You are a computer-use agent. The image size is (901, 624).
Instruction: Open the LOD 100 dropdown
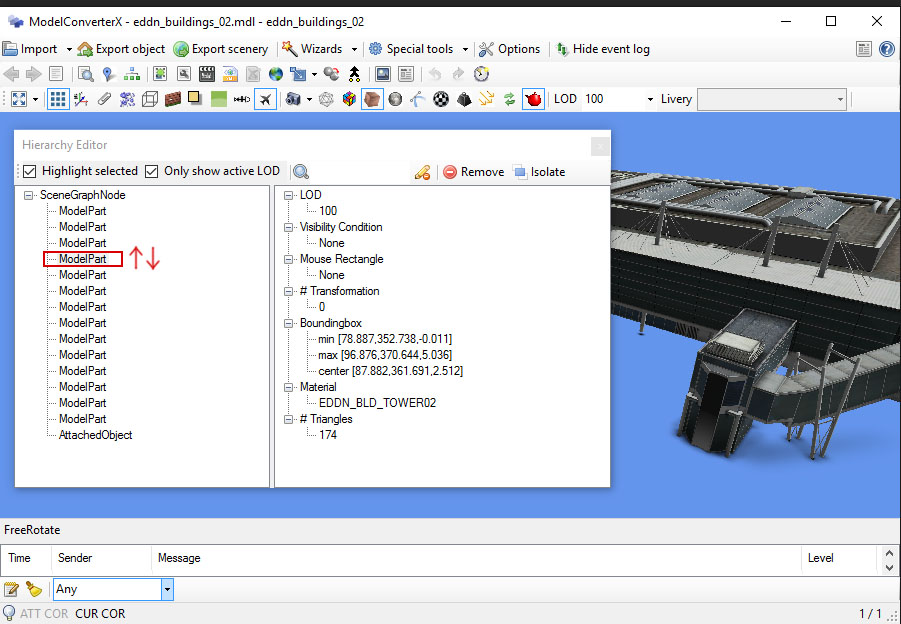(650, 99)
